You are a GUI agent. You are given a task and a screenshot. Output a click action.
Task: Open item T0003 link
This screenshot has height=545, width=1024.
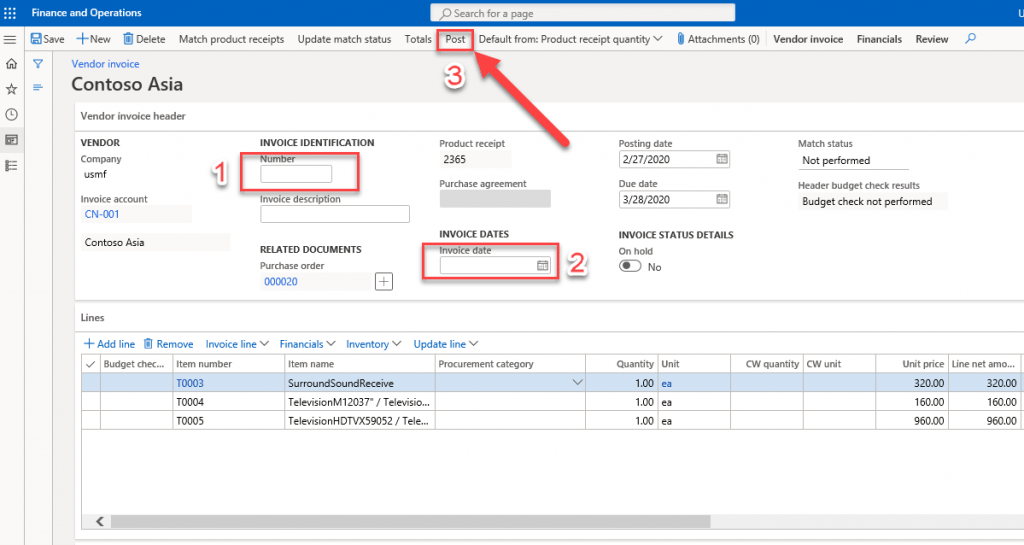pyautogui.click(x=190, y=383)
